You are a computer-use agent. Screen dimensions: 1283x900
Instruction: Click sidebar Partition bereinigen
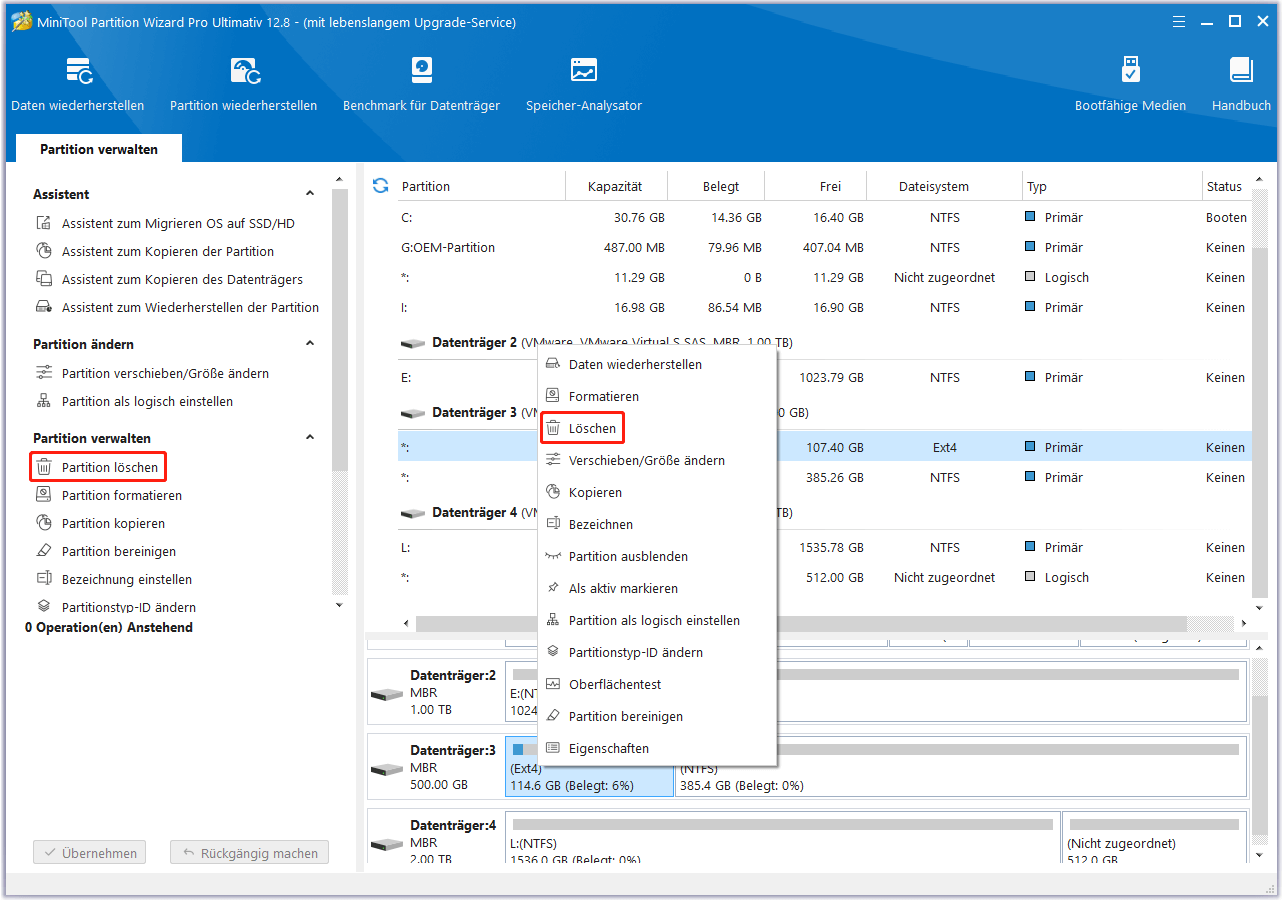106,552
